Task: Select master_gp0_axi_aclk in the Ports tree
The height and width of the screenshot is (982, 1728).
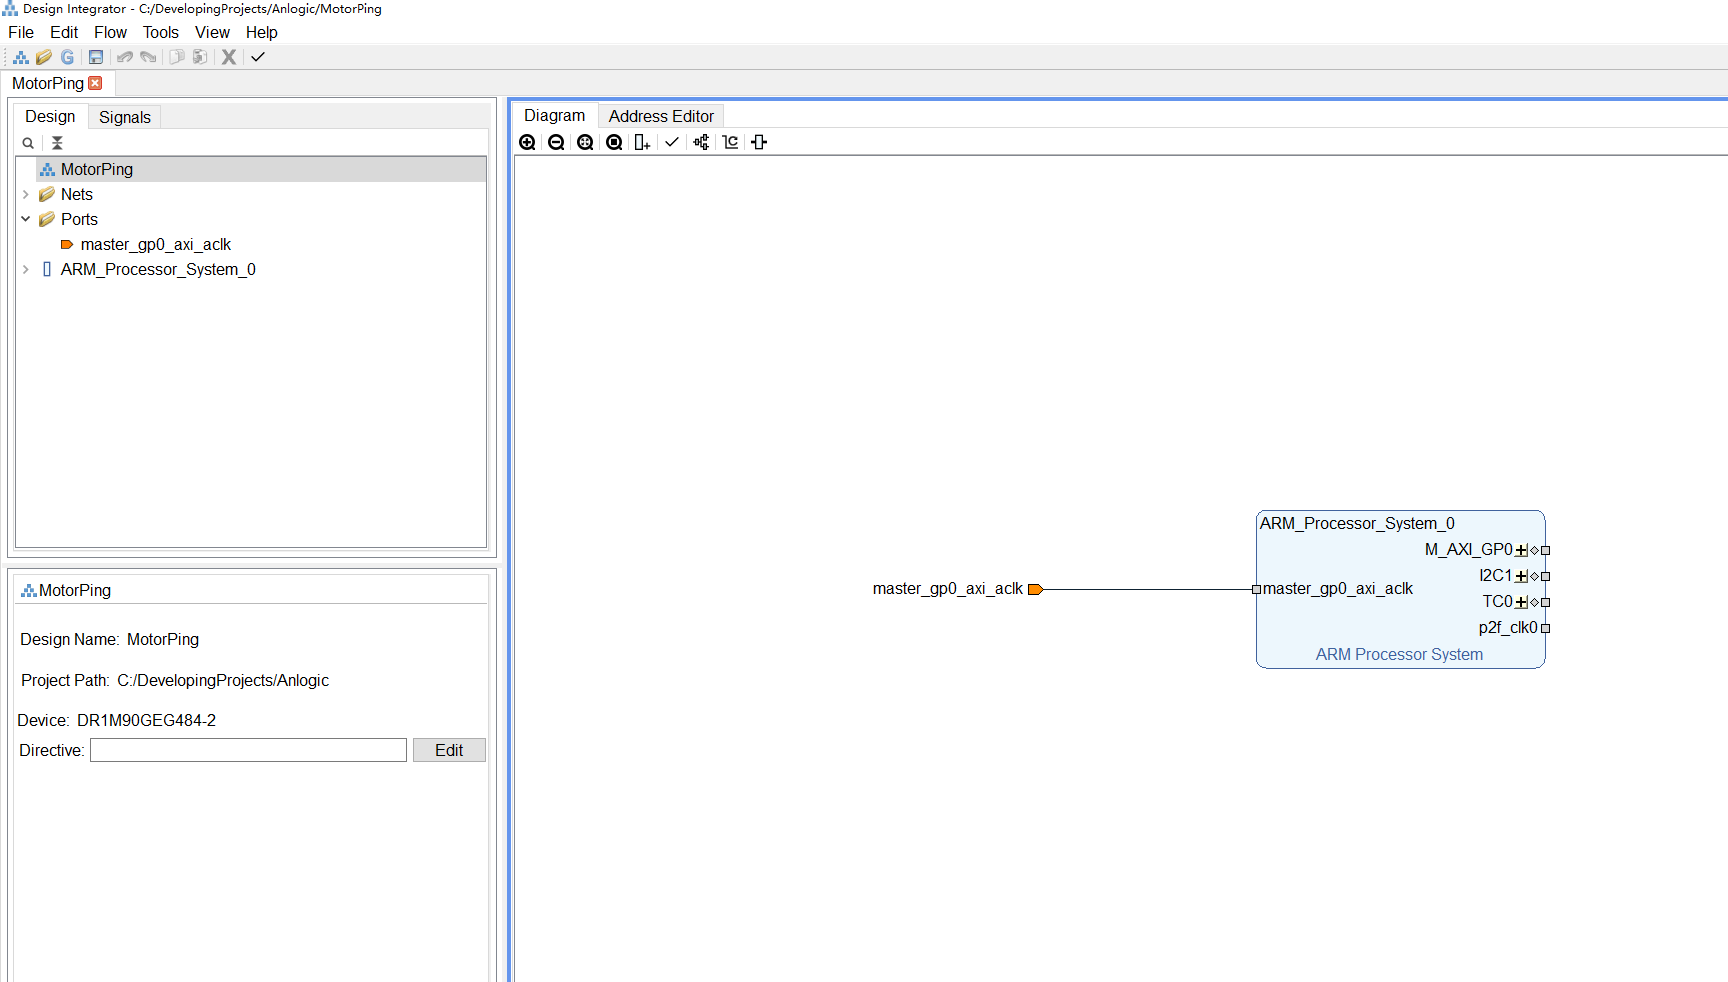Action: click(156, 244)
